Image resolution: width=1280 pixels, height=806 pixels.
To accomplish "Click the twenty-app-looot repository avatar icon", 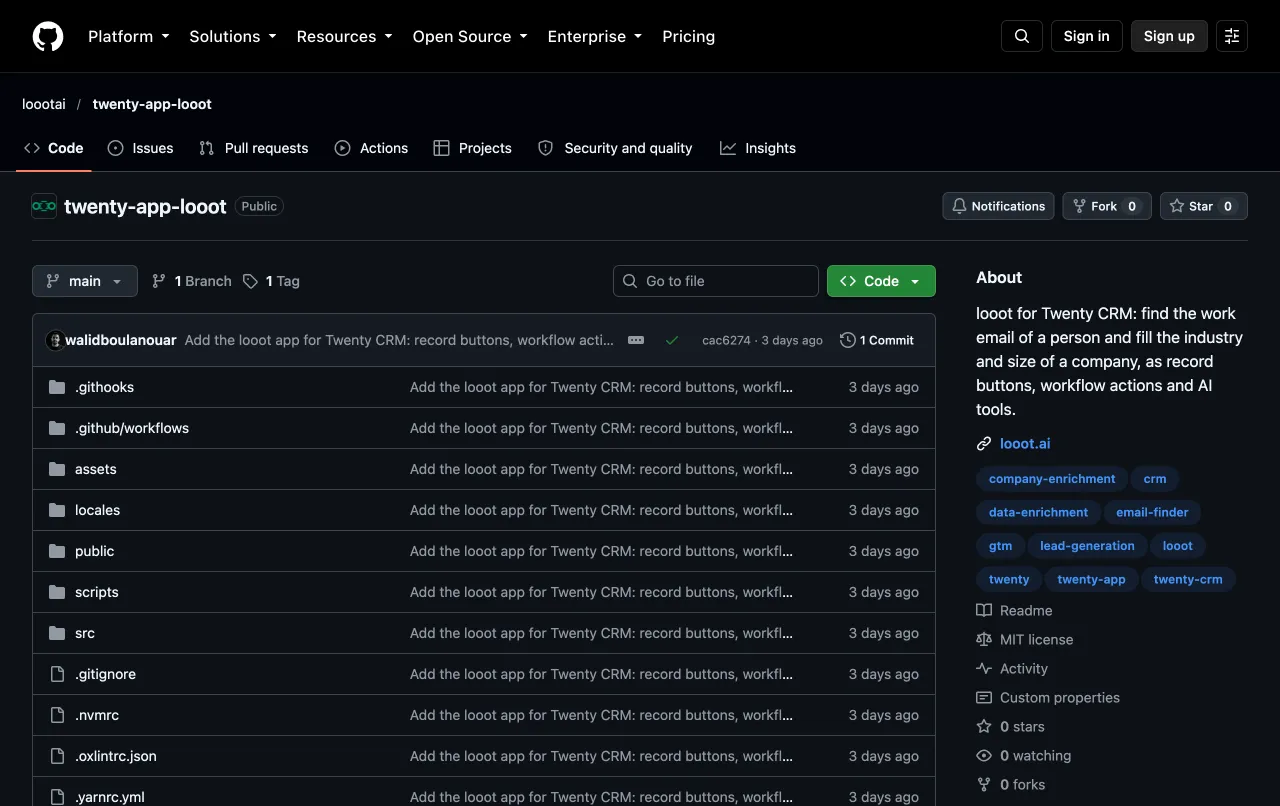I will point(44,206).
